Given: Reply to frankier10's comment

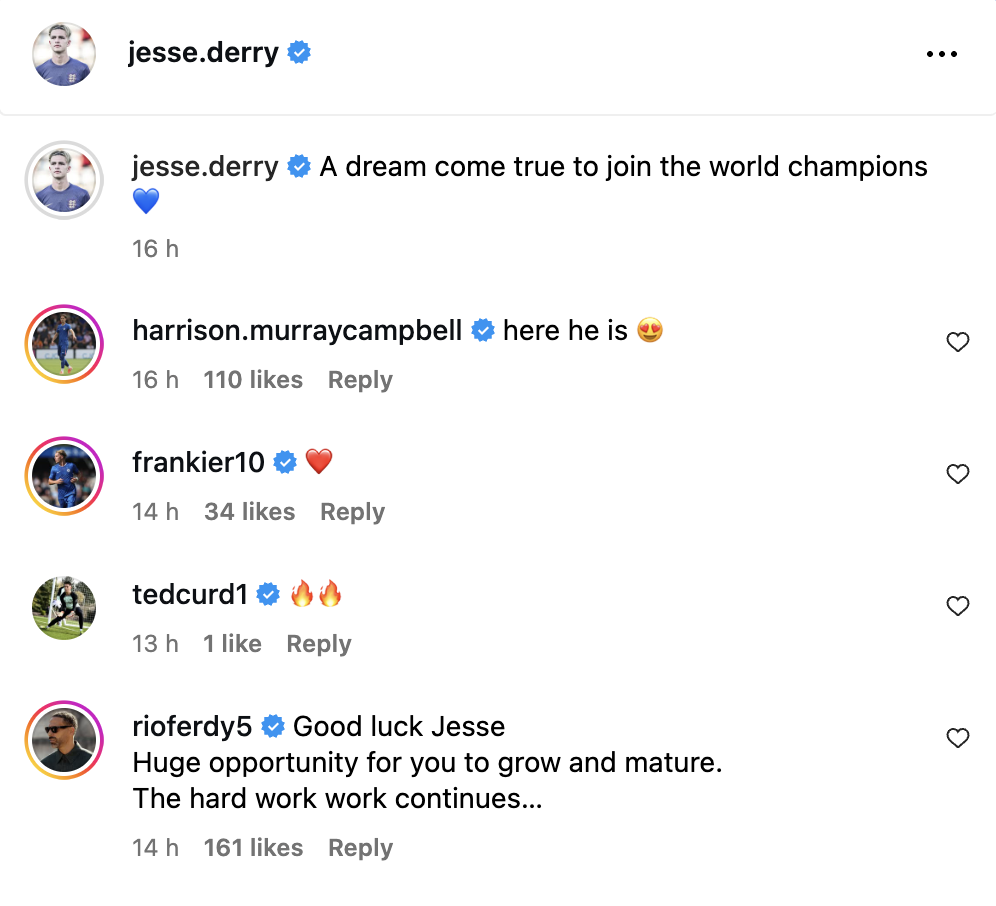Looking at the screenshot, I should (x=352, y=512).
